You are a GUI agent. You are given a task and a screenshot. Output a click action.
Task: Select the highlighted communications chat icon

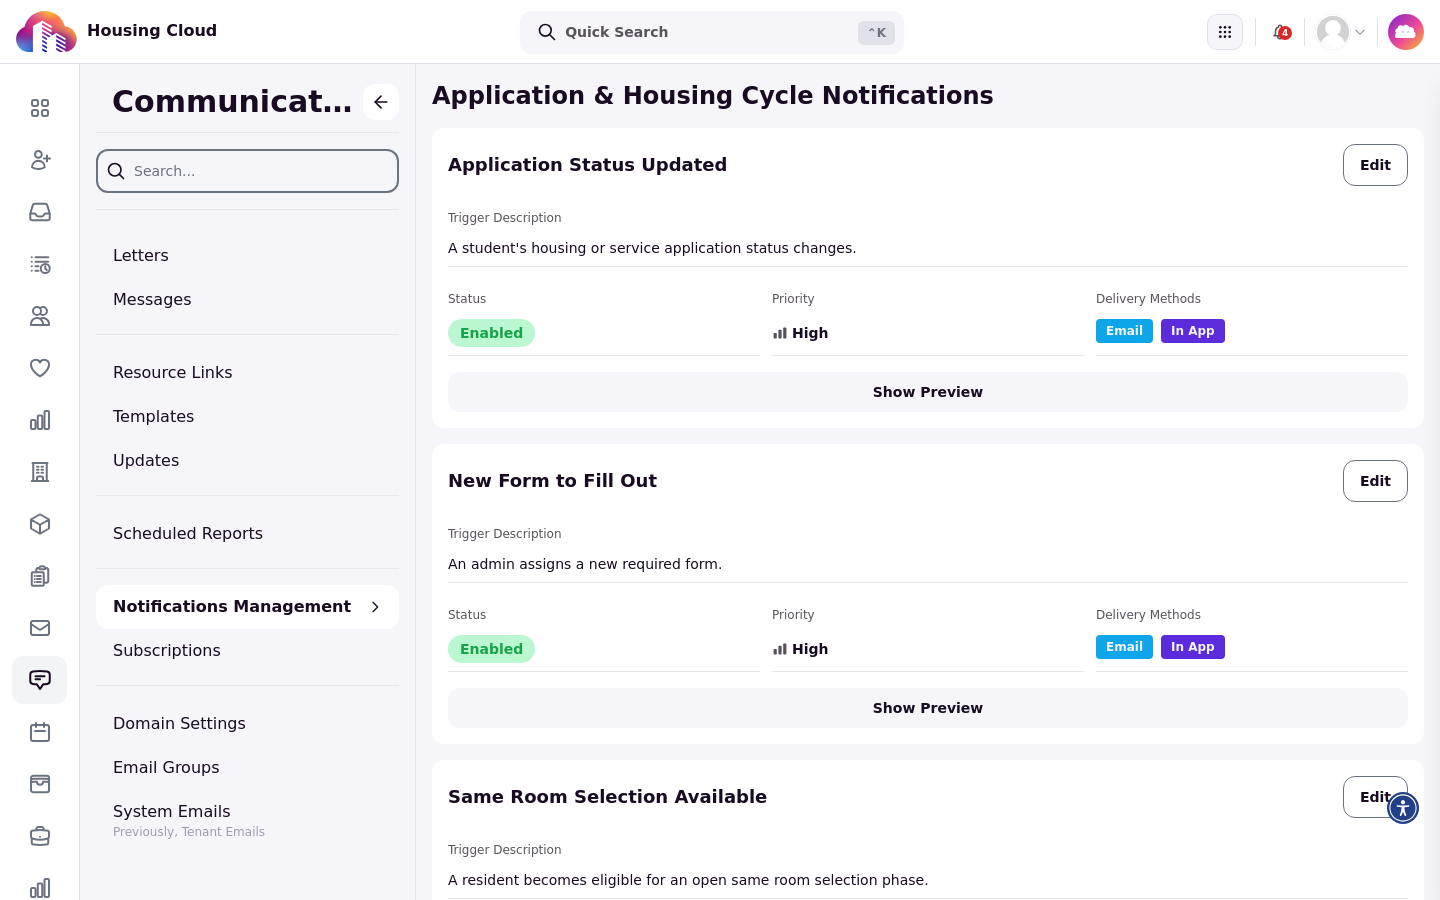40,680
